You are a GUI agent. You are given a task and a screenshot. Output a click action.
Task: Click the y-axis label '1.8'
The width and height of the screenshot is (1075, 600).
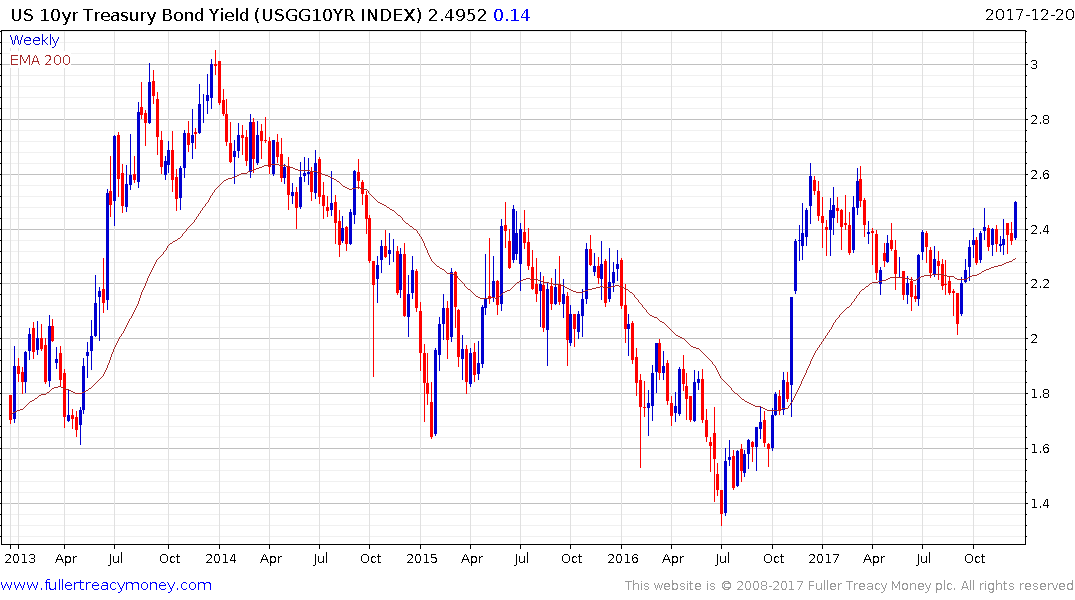click(1040, 394)
